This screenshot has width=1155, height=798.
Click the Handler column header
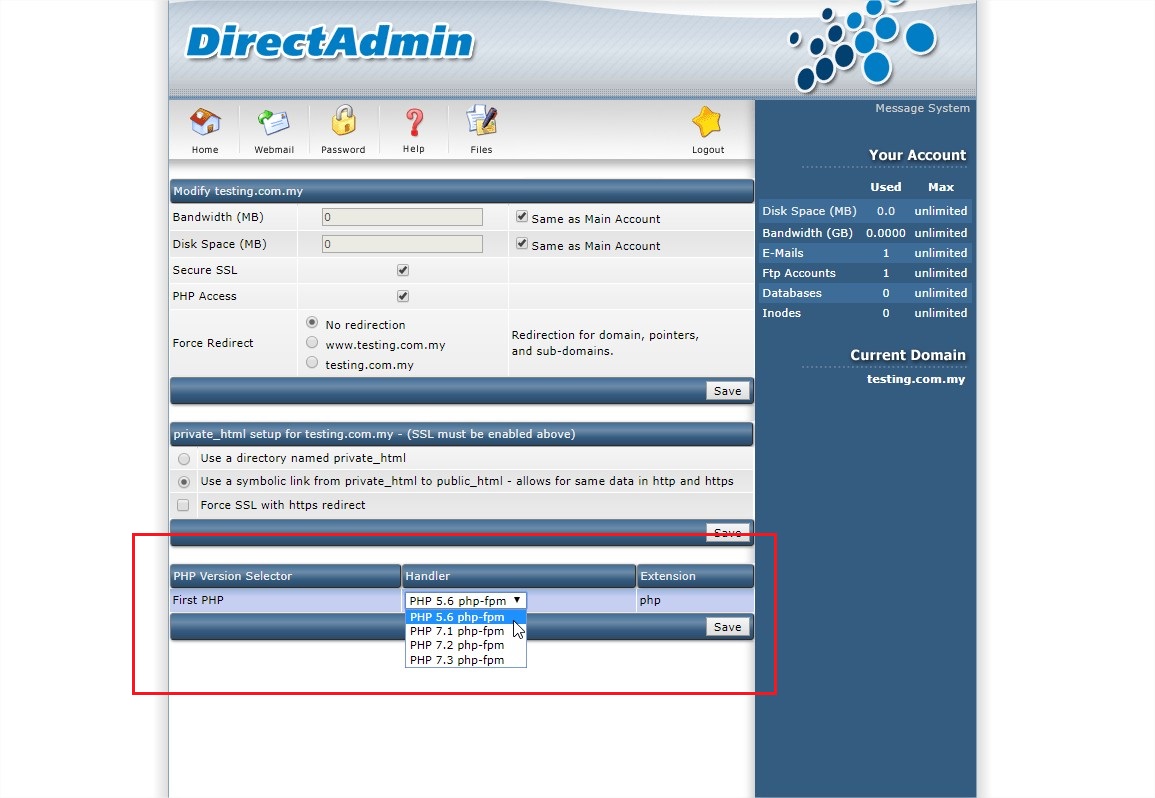(x=519, y=576)
